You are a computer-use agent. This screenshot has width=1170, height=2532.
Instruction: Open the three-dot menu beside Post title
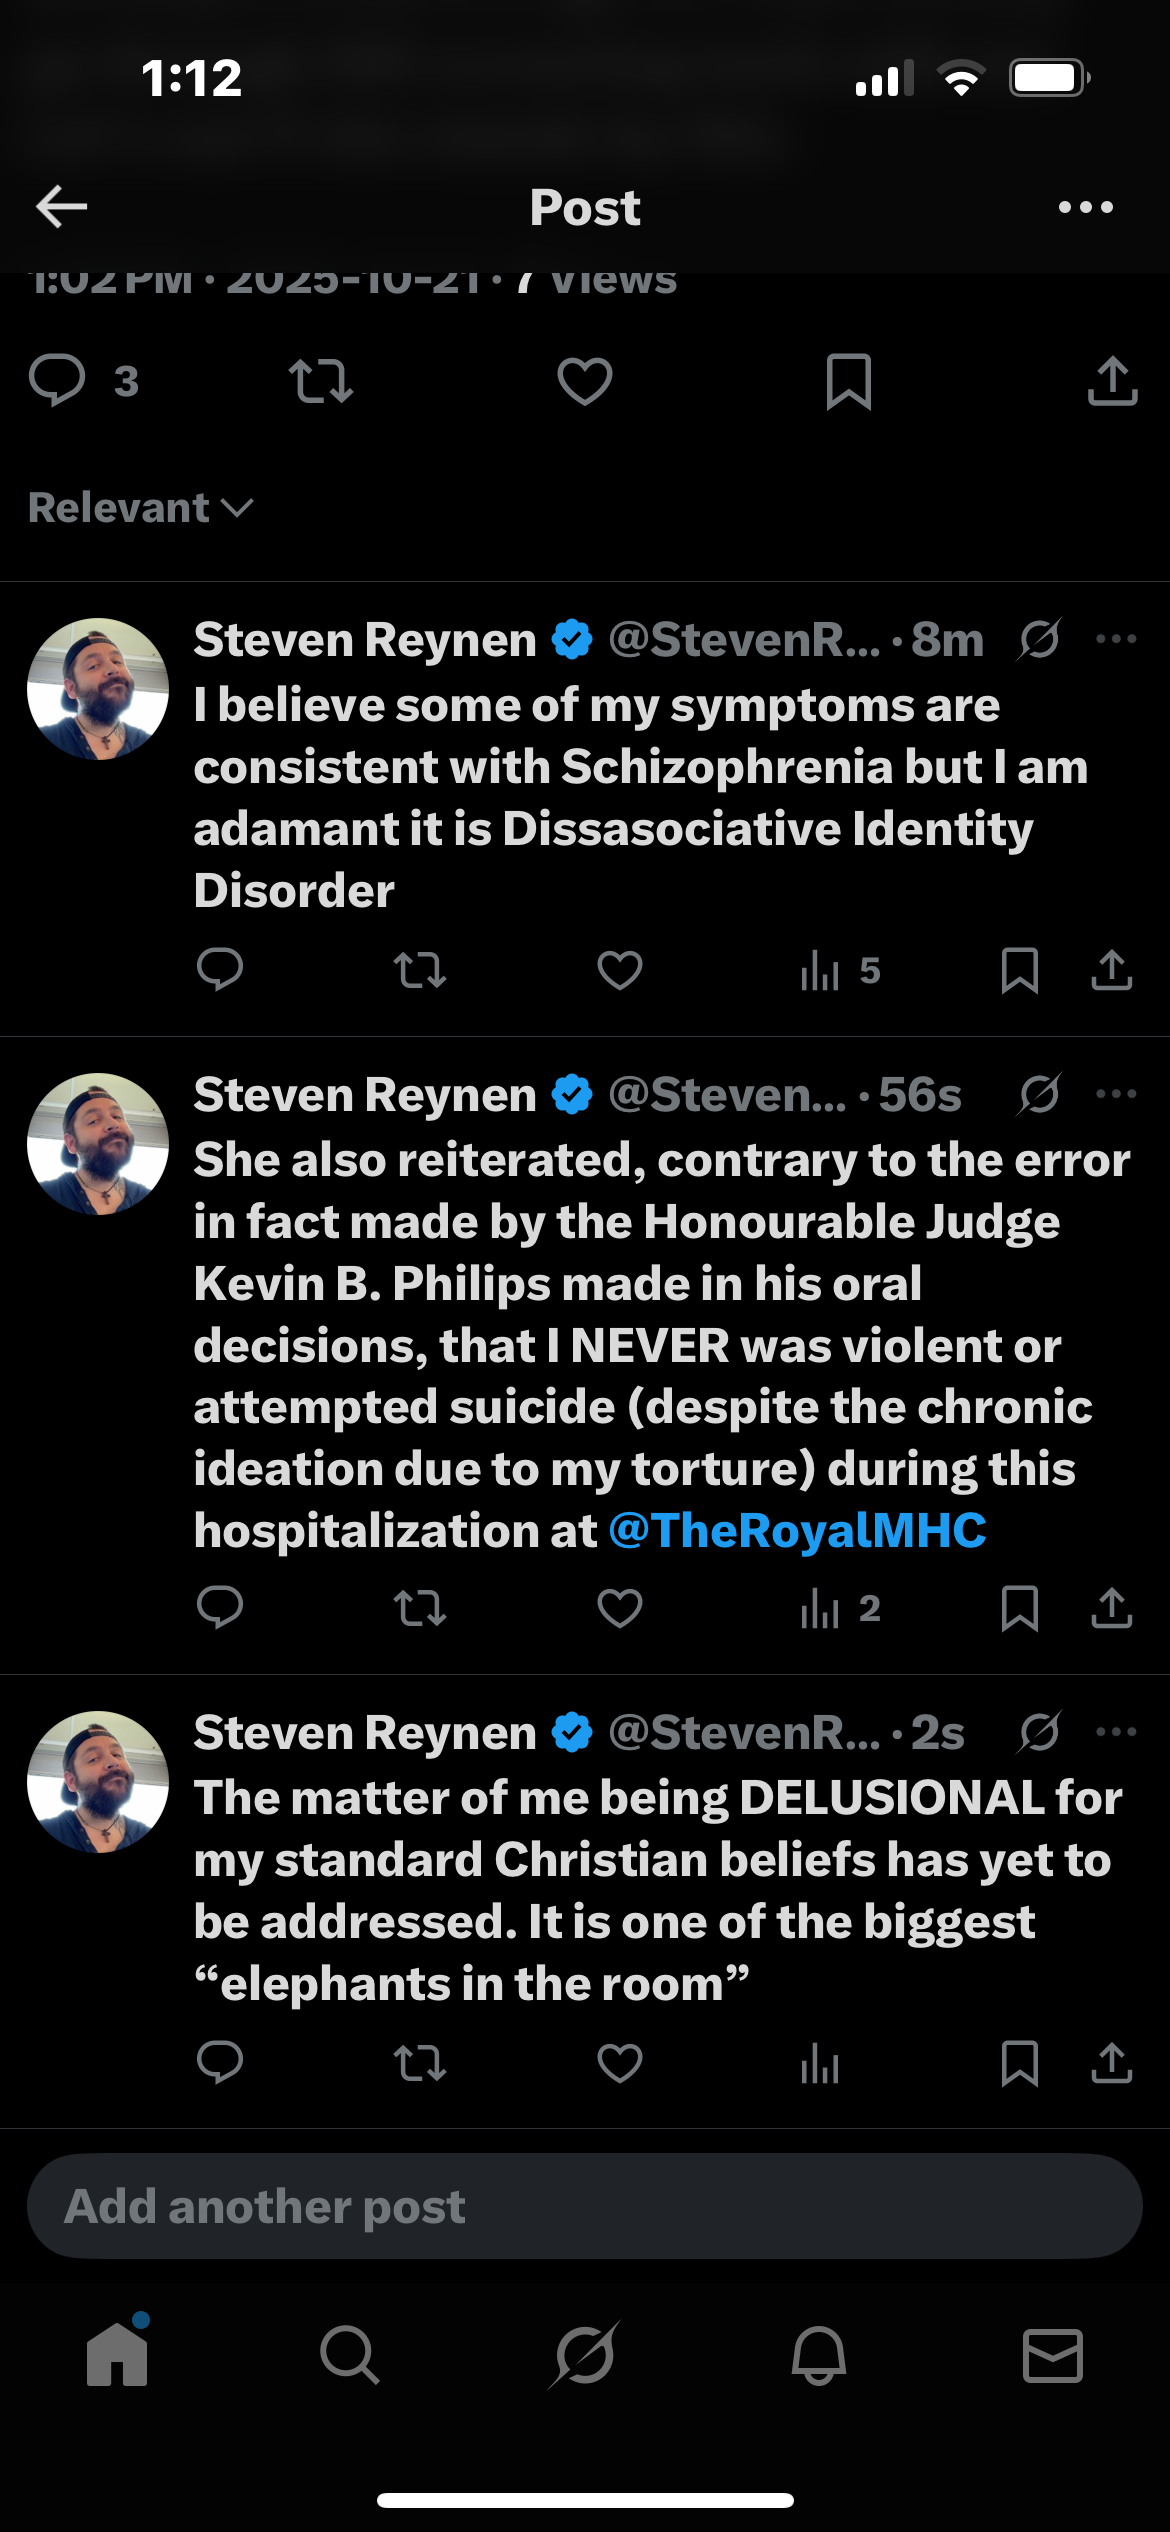(1085, 207)
